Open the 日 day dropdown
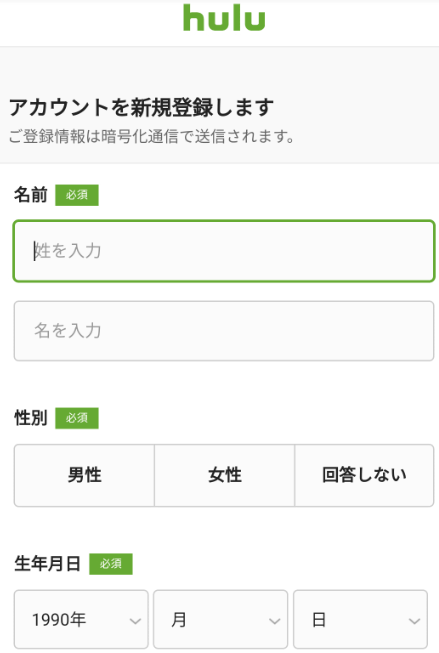The width and height of the screenshot is (439, 653). click(x=360, y=620)
